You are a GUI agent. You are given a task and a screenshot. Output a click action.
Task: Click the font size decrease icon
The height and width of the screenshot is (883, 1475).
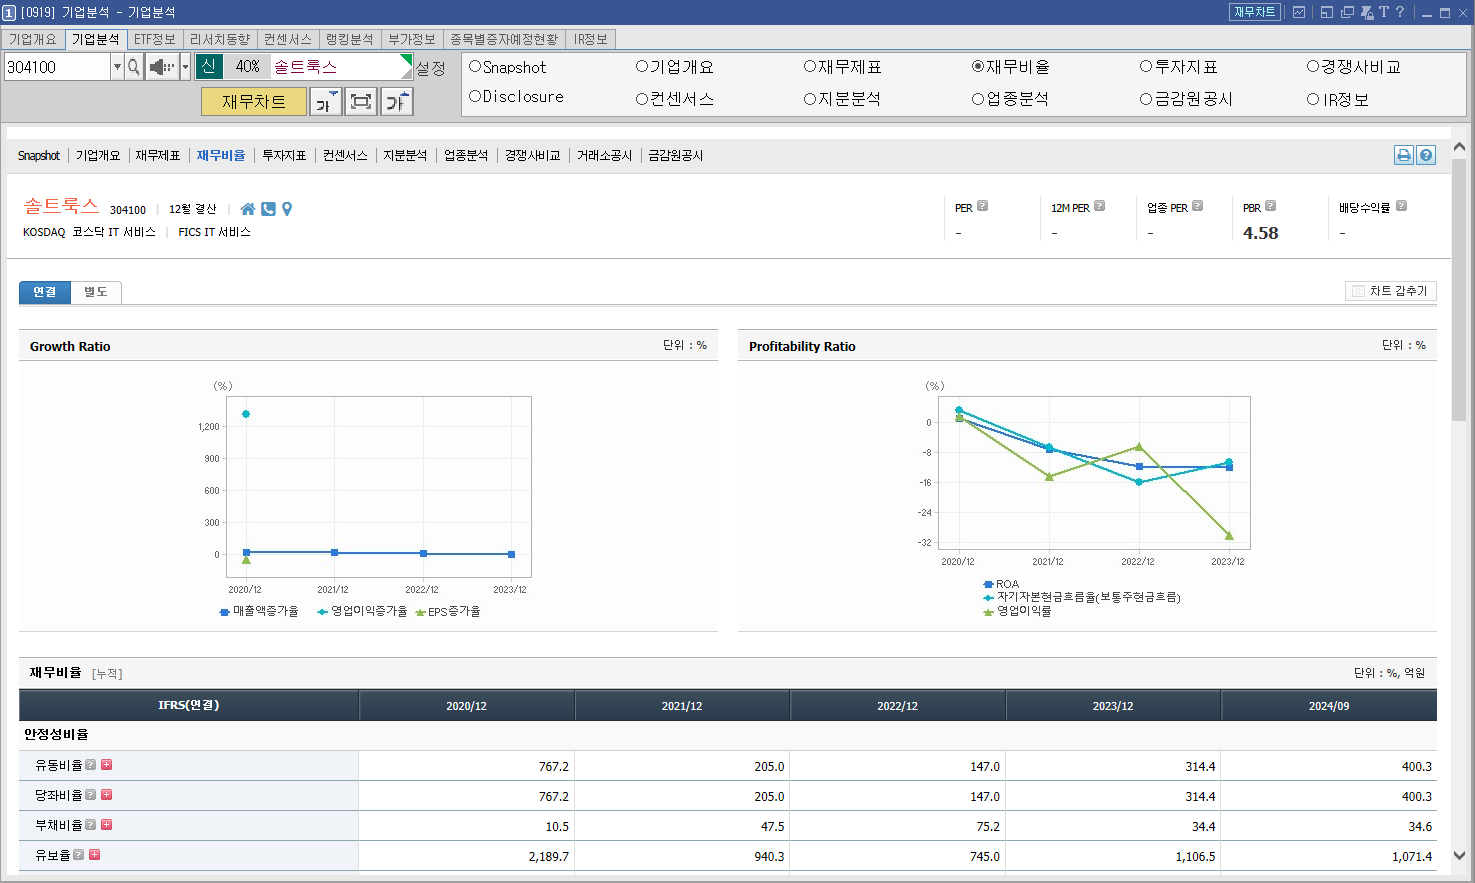pos(326,101)
